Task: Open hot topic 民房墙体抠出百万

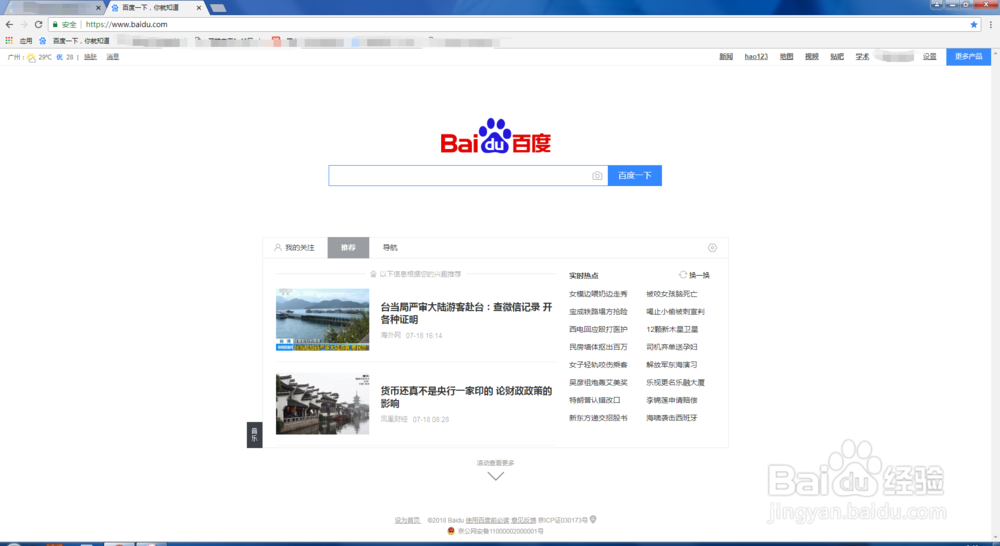Action: [598, 347]
